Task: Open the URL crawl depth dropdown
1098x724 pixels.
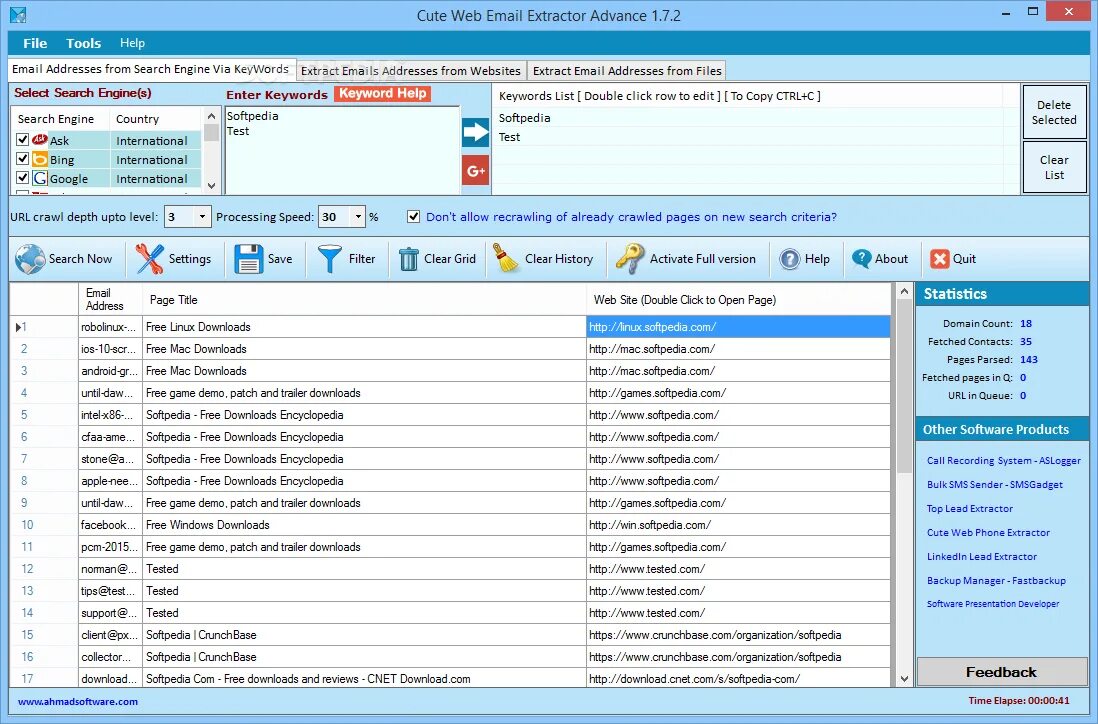Action: [202, 217]
